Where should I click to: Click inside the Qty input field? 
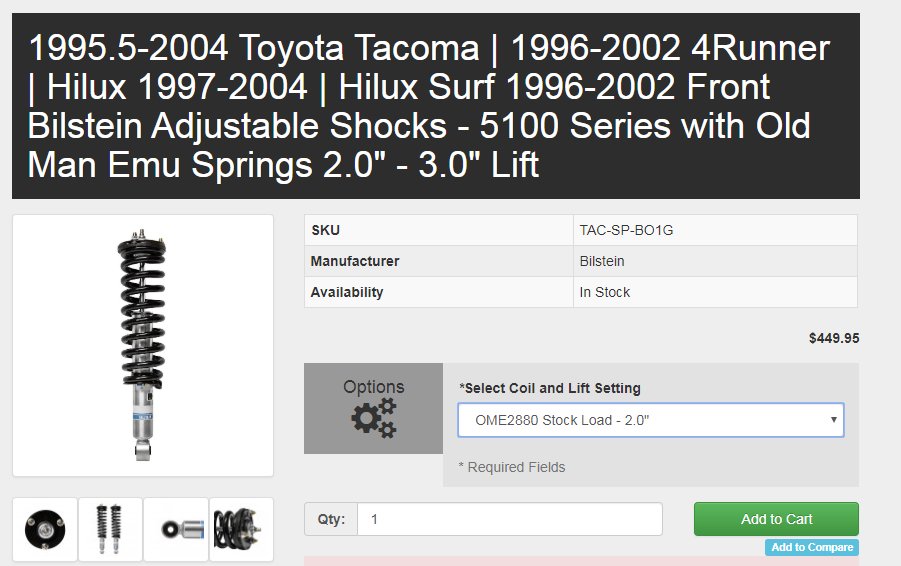[510, 519]
